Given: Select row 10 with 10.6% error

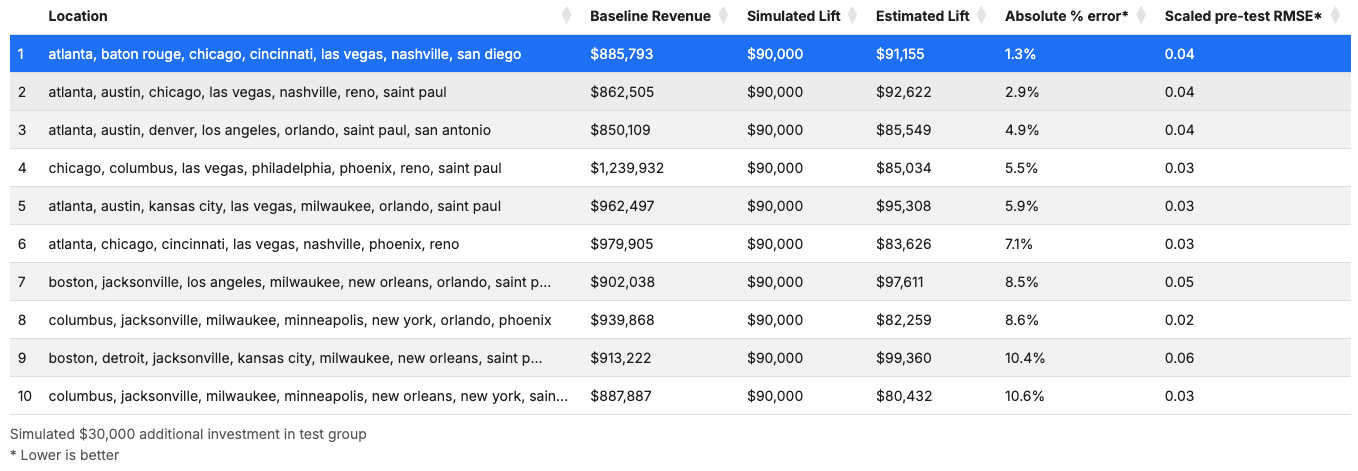Looking at the screenshot, I should click(x=679, y=396).
